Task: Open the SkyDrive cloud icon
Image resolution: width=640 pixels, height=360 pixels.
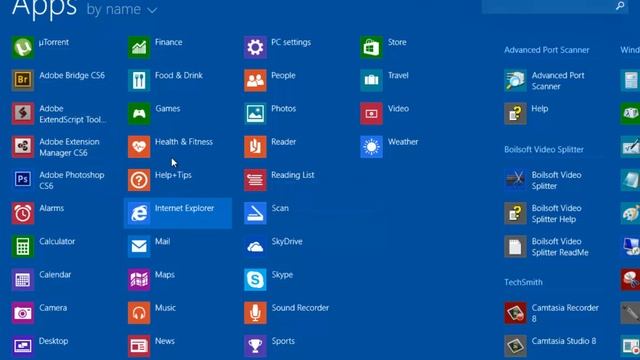Action: (x=255, y=246)
